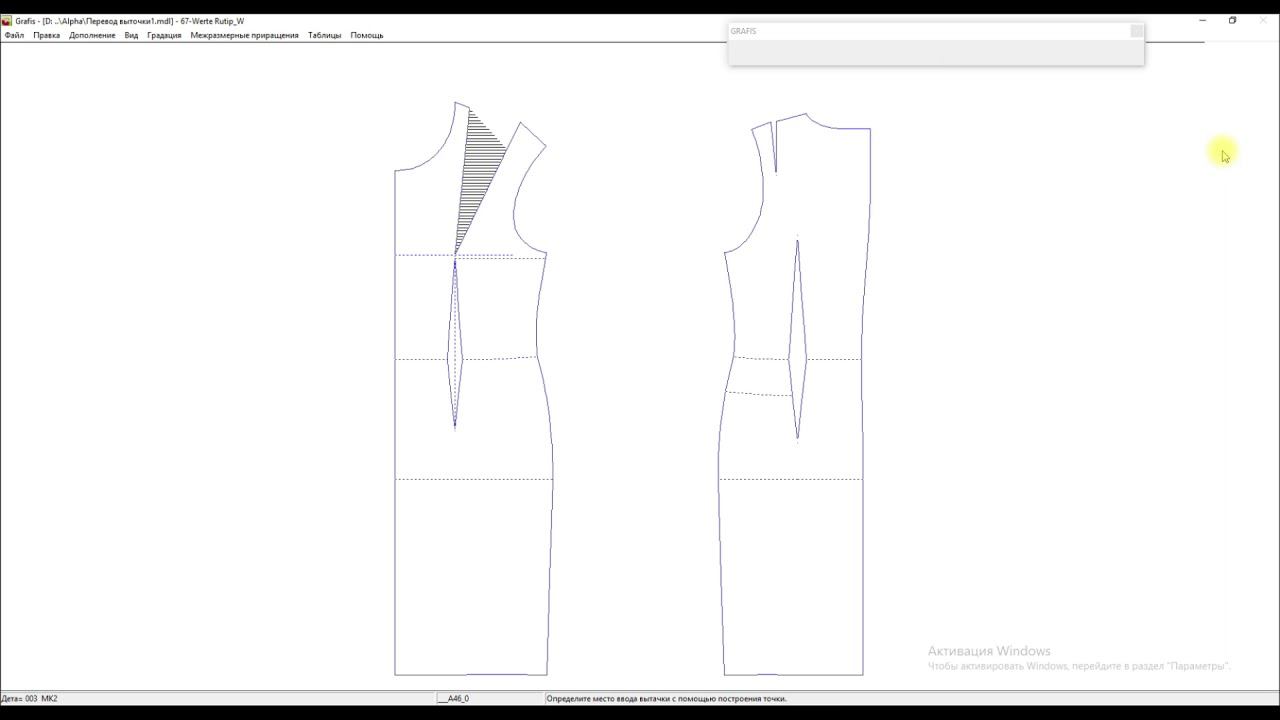Open the Файл menu

pyautogui.click(x=14, y=35)
